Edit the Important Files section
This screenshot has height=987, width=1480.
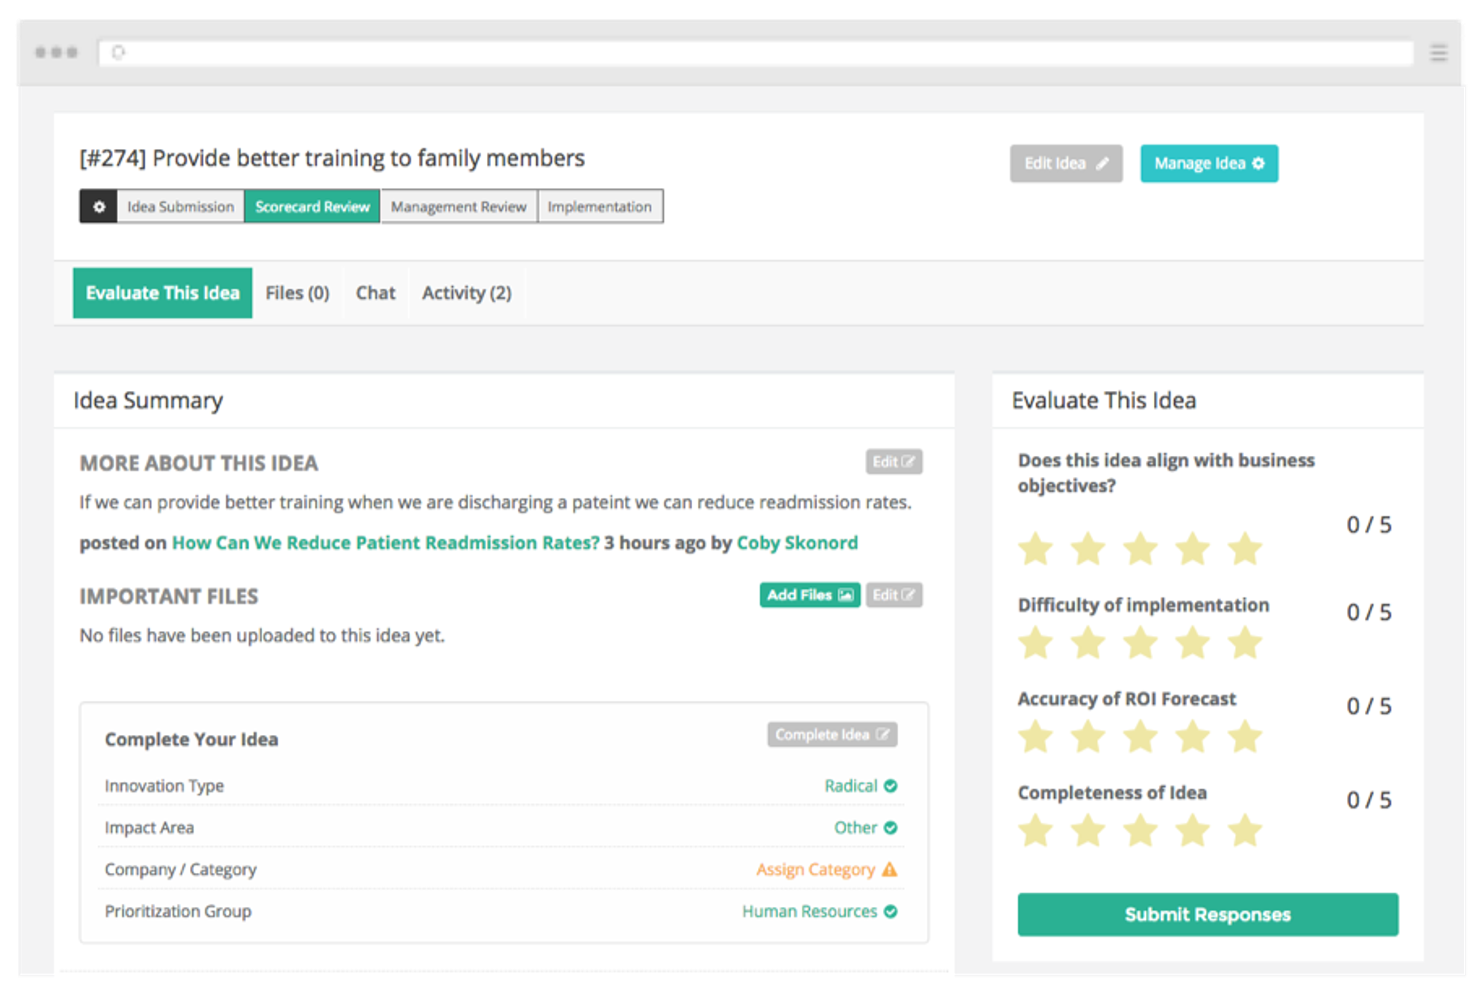894,595
